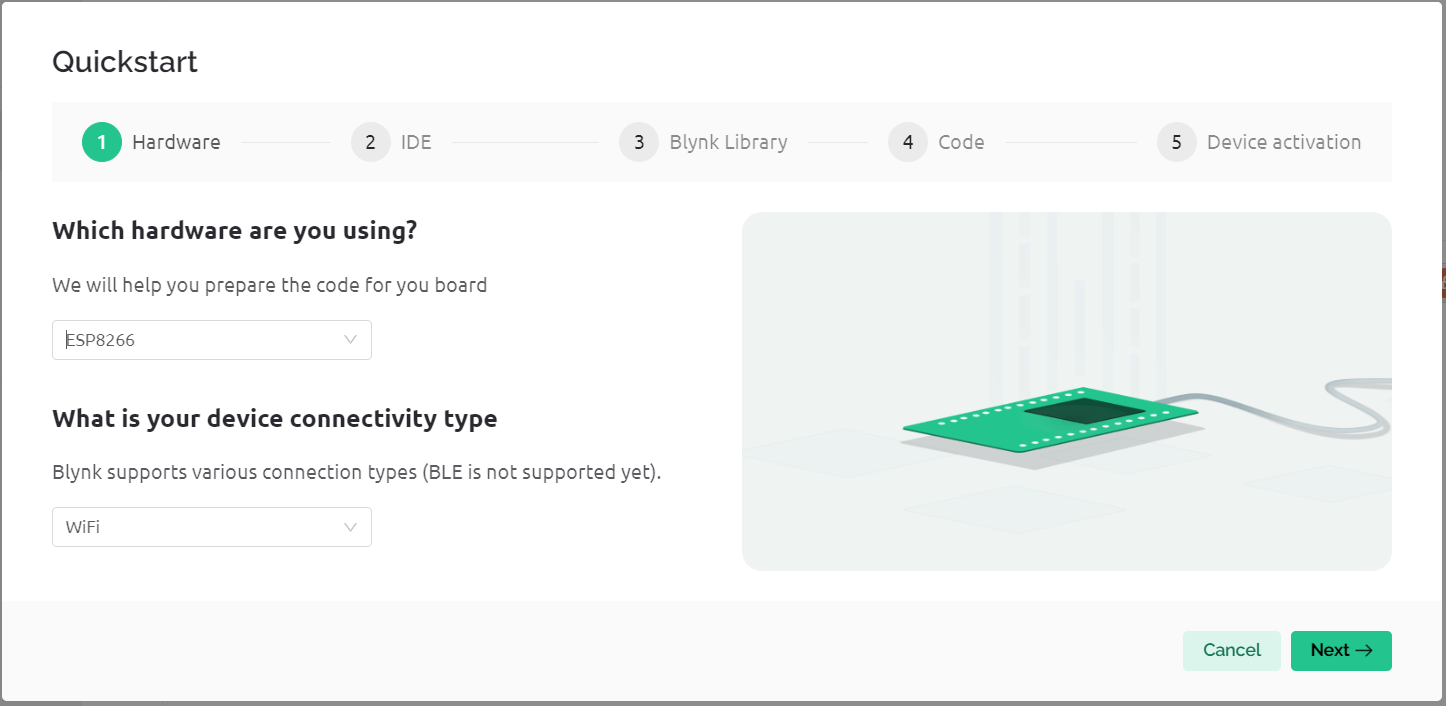Click the step 2 circle icon
Viewport: 1446px width, 706px height.
tap(371, 142)
